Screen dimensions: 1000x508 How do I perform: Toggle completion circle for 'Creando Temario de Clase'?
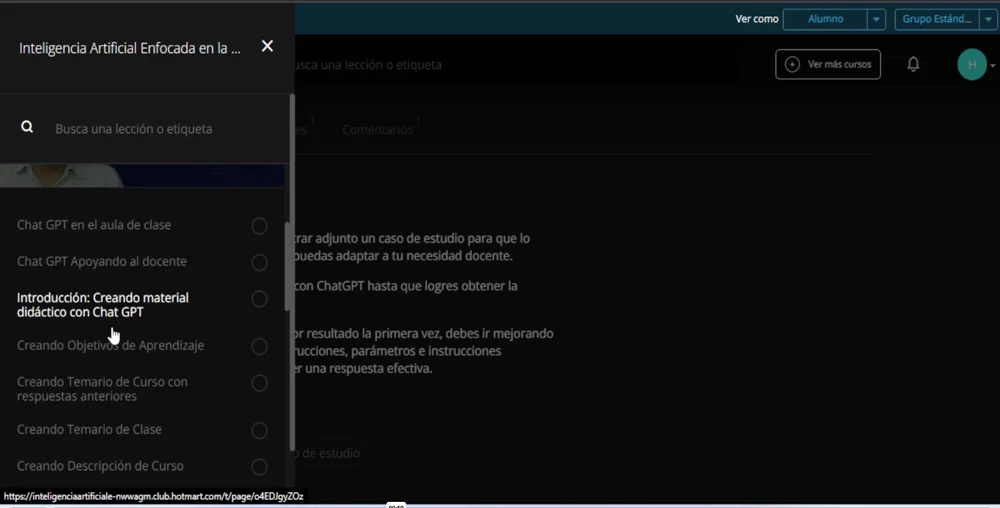259,430
